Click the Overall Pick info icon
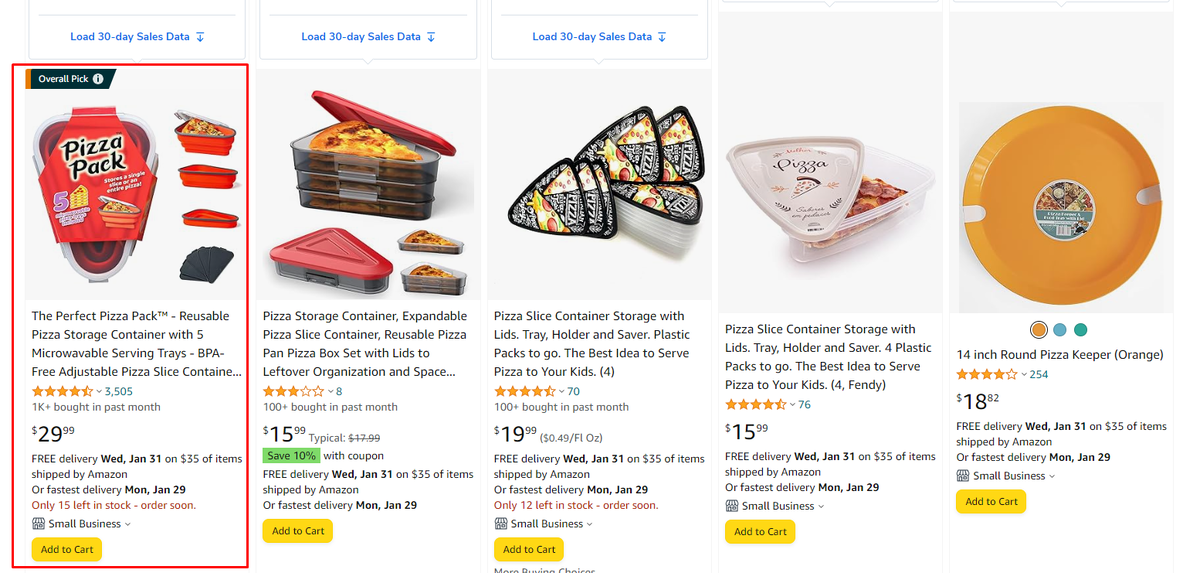Screen dimensions: 1200x573 tap(98, 79)
